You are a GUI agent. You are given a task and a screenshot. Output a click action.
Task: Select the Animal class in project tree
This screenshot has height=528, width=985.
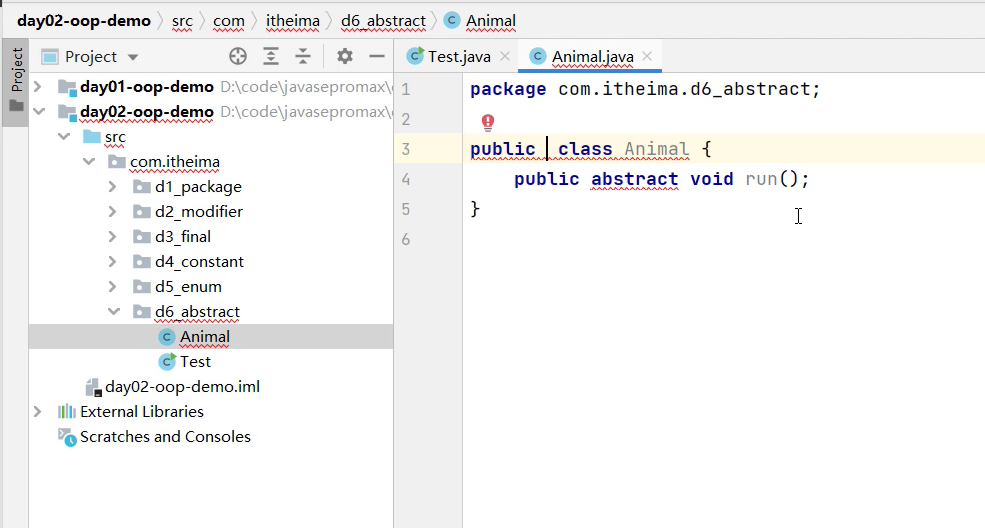pyautogui.click(x=211, y=337)
